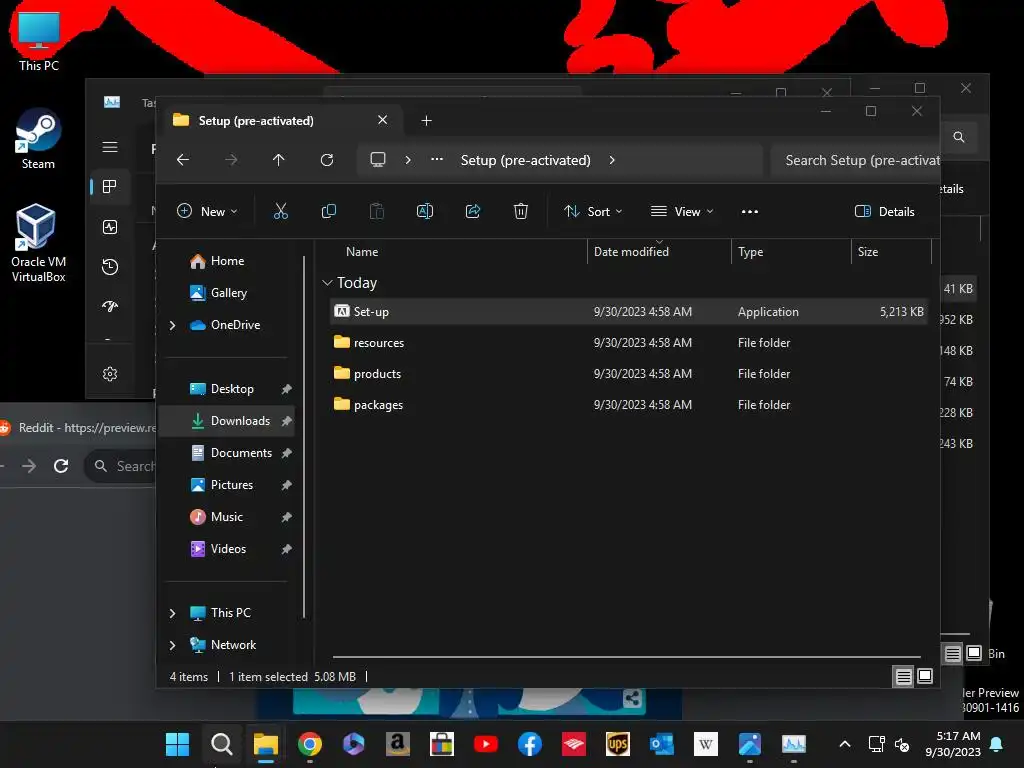Click chevron after Setup (pre-activated) breadcrumb
Viewport: 1024px width, 768px height.
tap(612, 160)
